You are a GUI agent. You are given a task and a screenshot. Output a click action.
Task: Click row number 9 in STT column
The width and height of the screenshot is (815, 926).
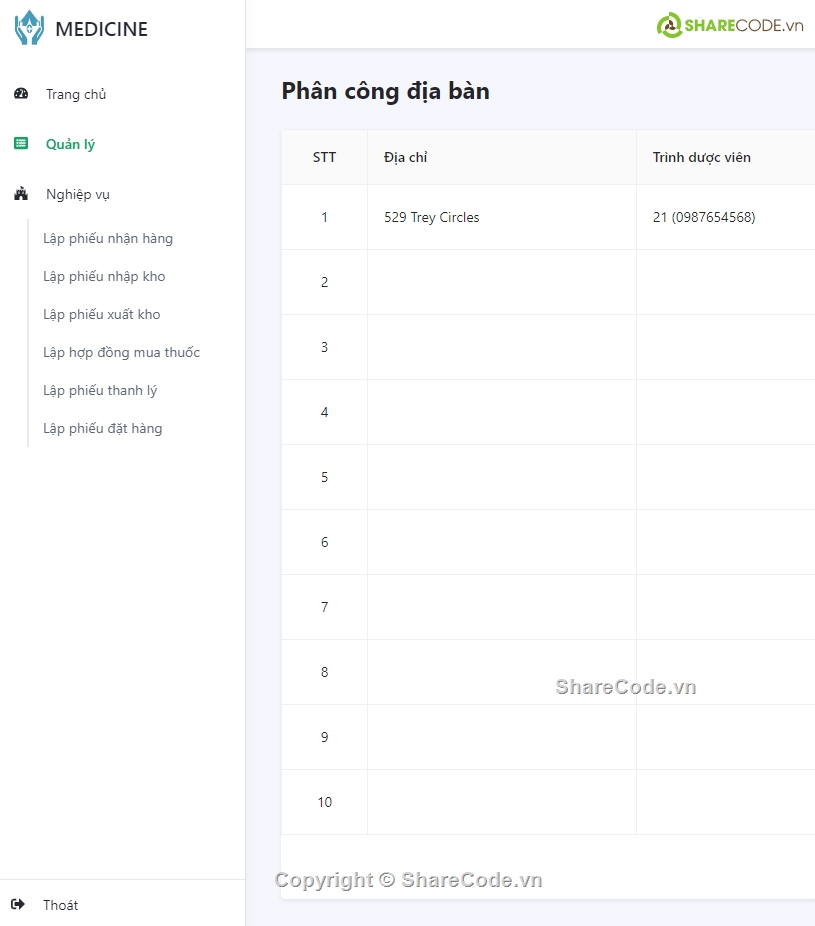pyautogui.click(x=324, y=737)
